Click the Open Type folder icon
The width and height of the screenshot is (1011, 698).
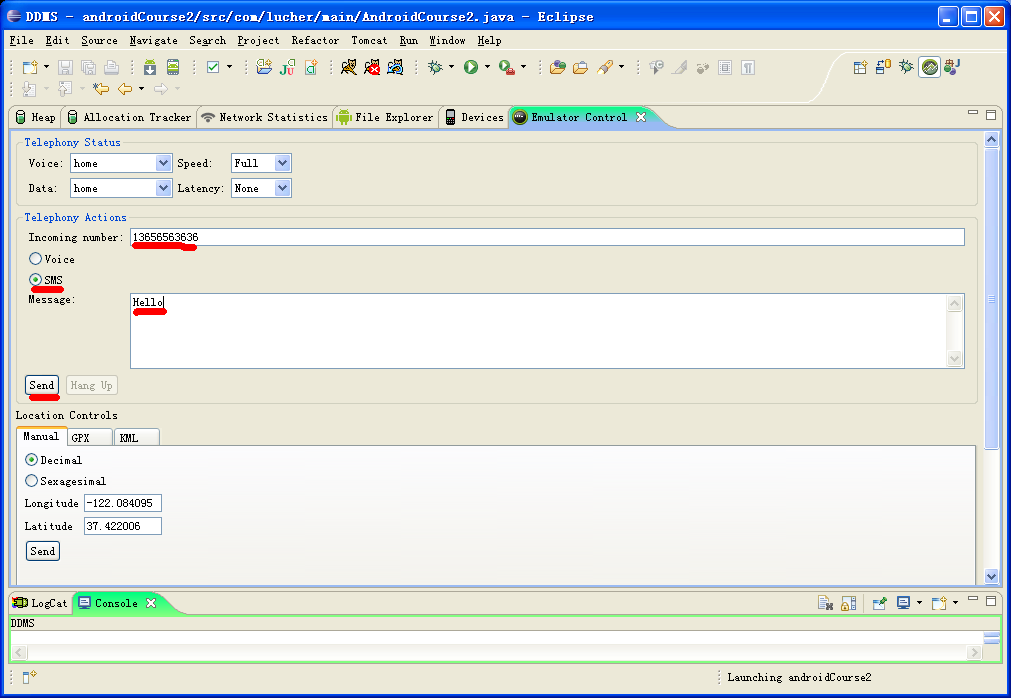click(558, 67)
